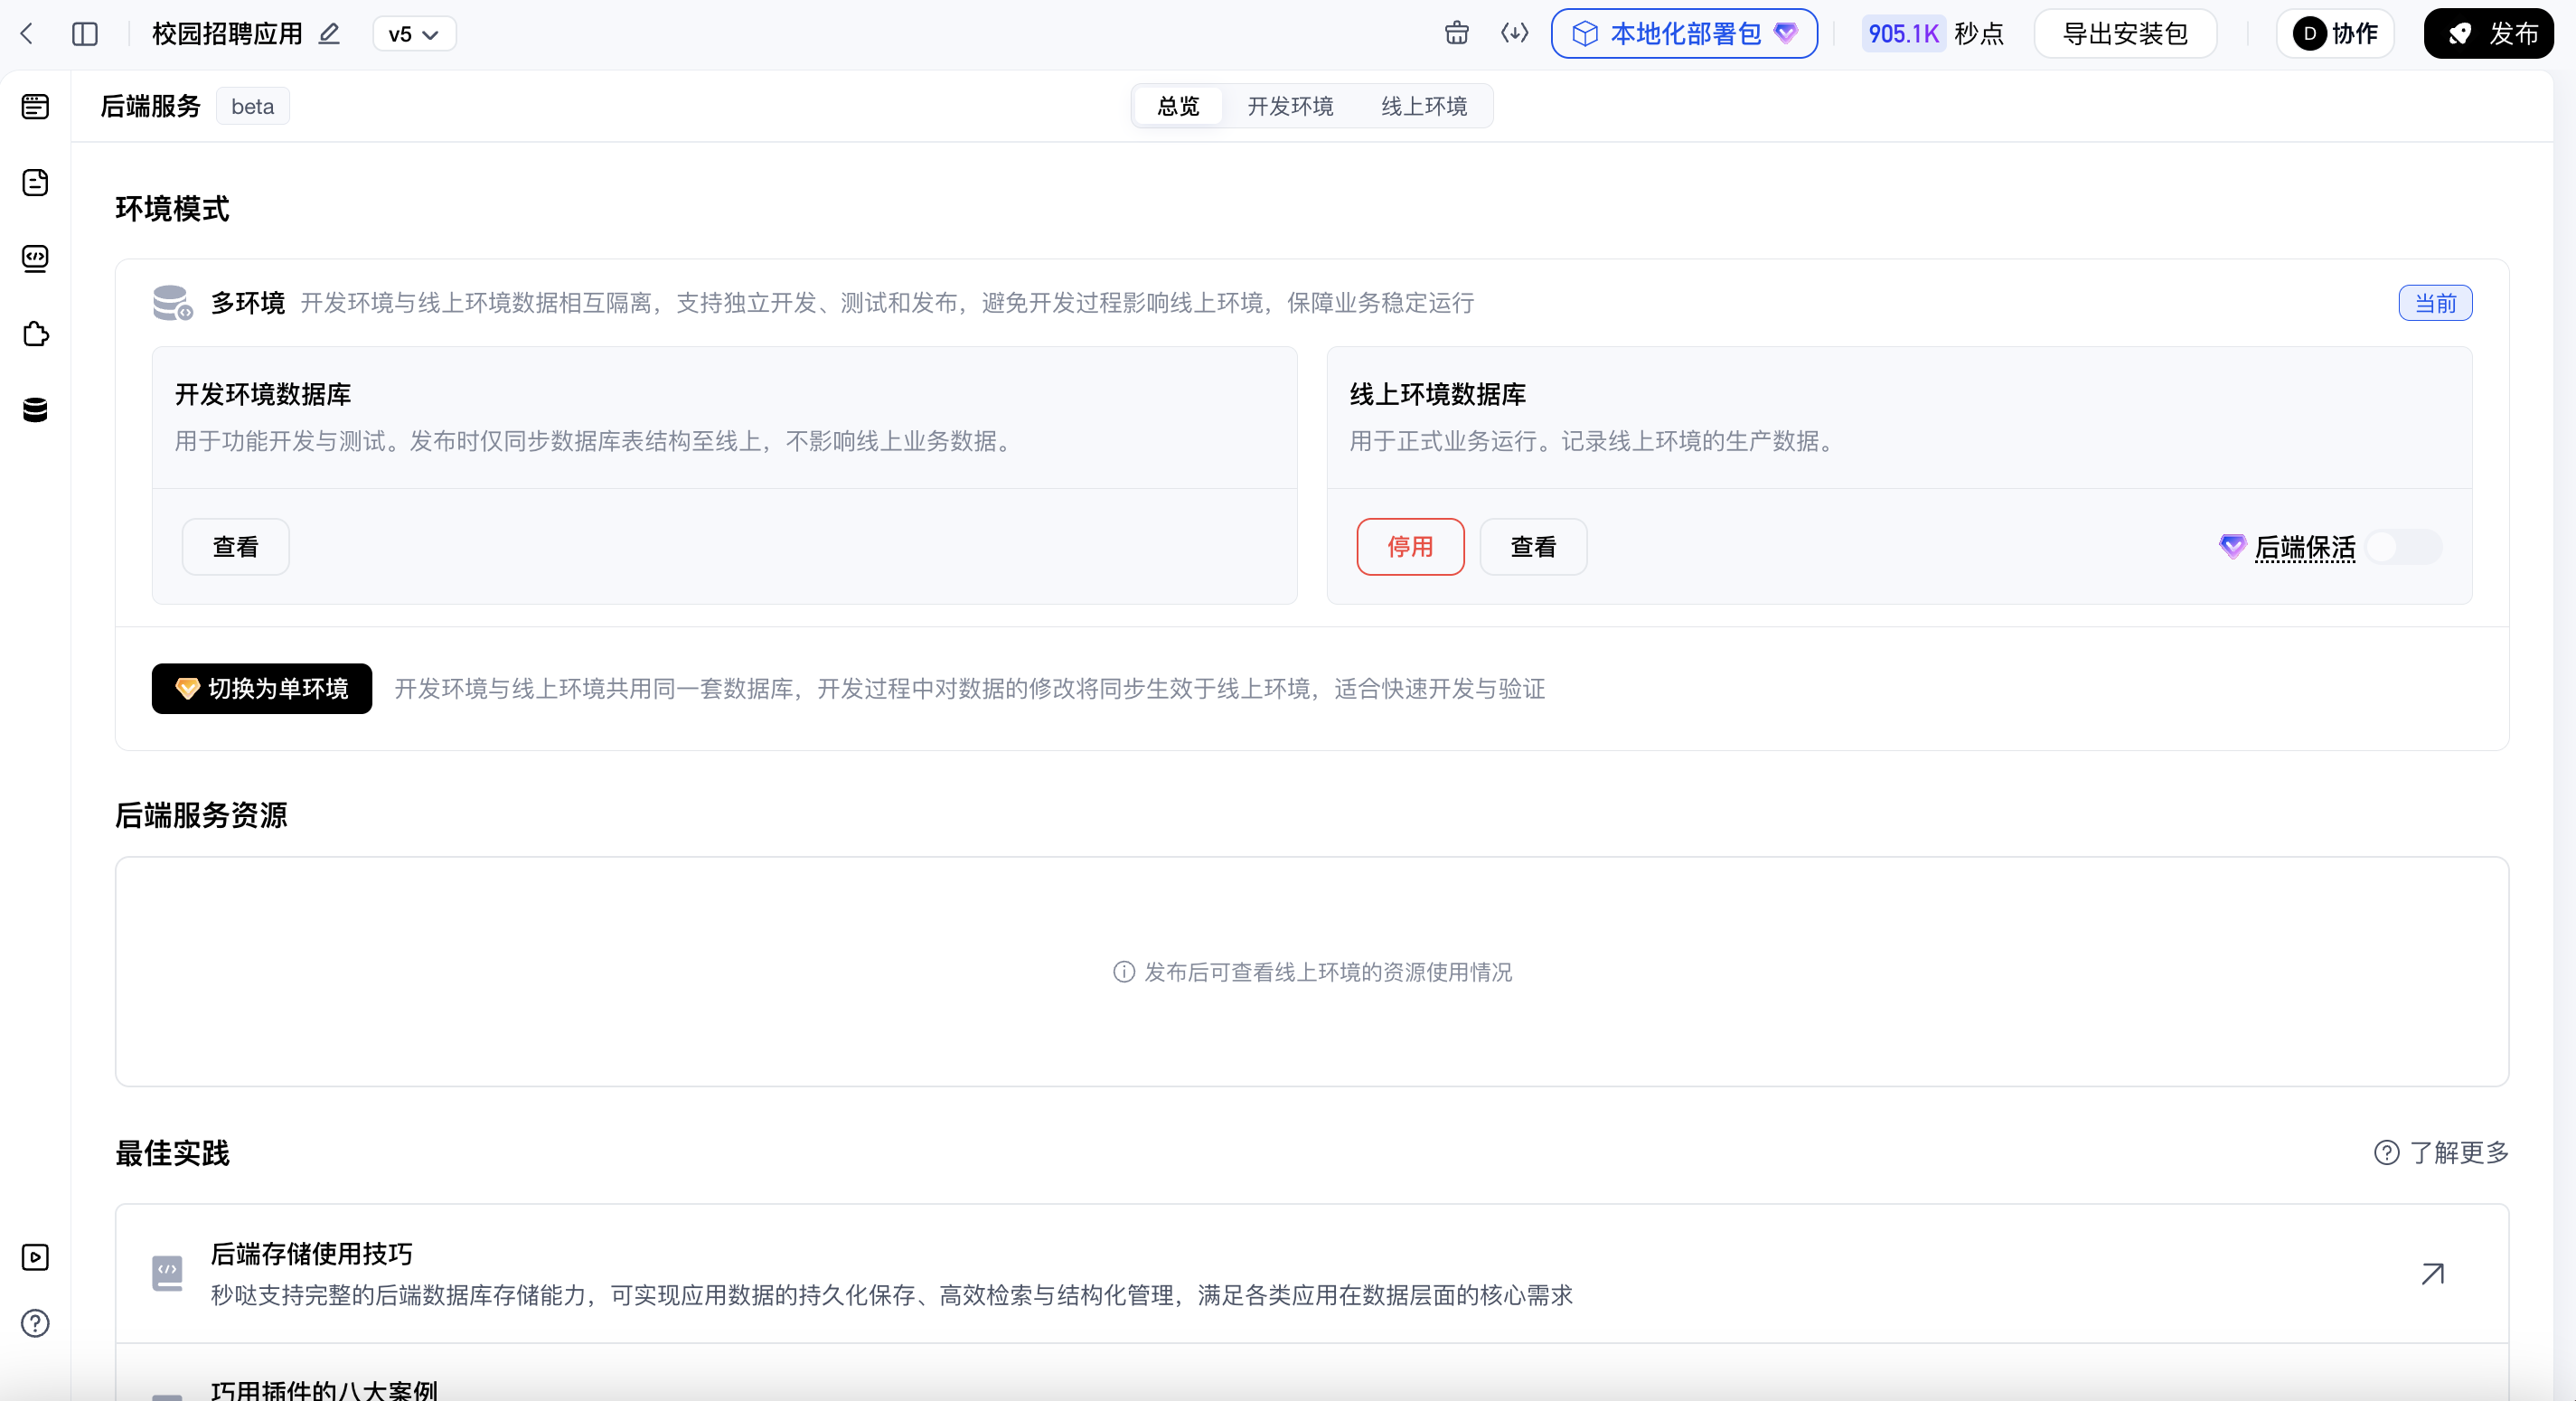2576x1401 pixels.
Task: Click the question icon beside 了解更多
Action: coord(2386,1153)
